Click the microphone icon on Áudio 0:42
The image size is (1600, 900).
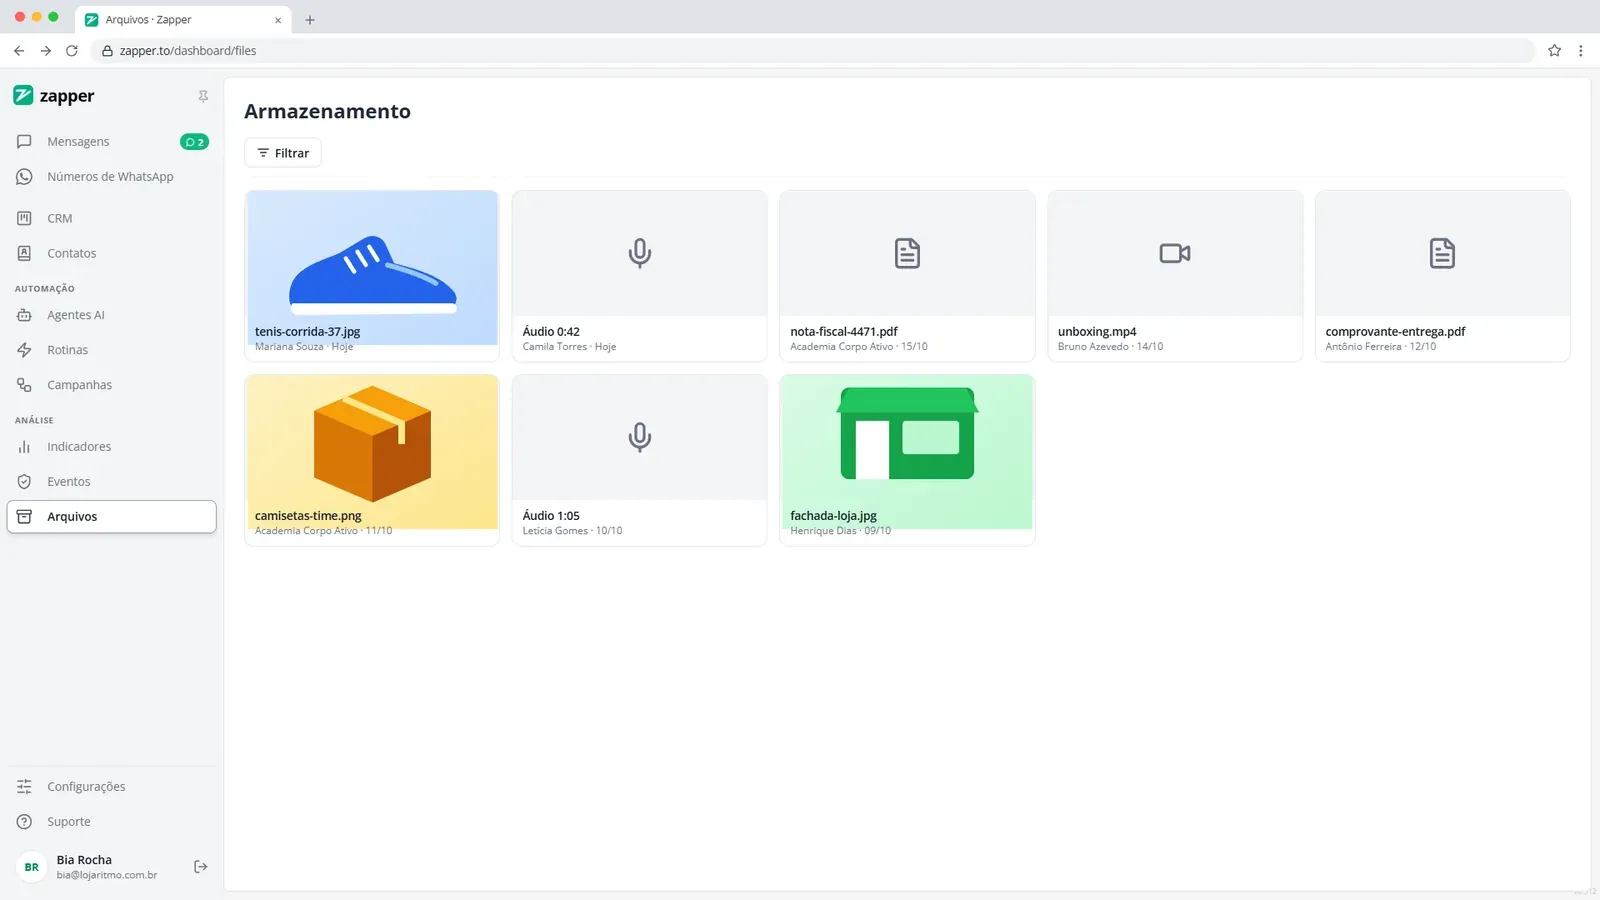(640, 253)
